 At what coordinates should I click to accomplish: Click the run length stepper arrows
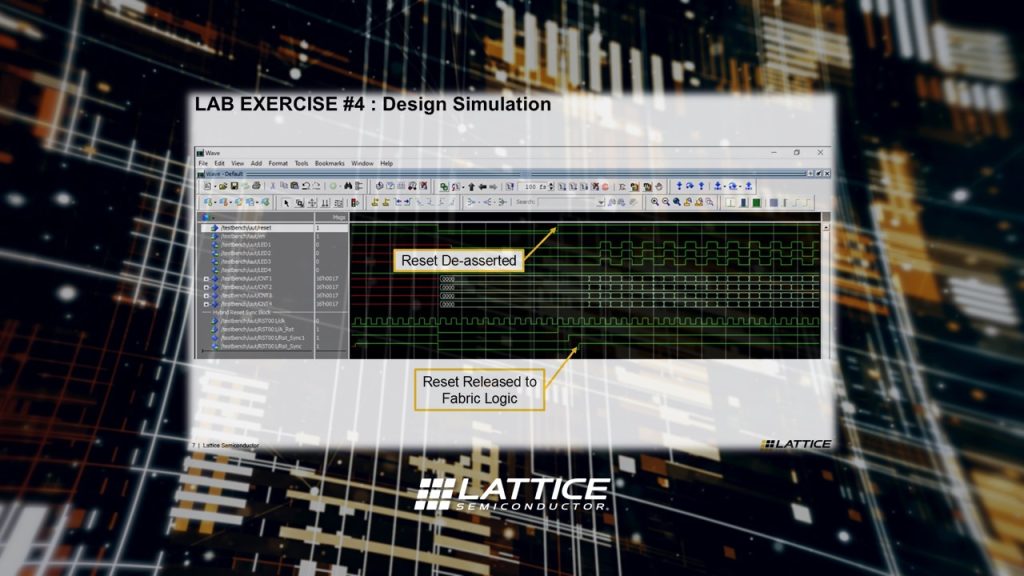tap(552, 187)
